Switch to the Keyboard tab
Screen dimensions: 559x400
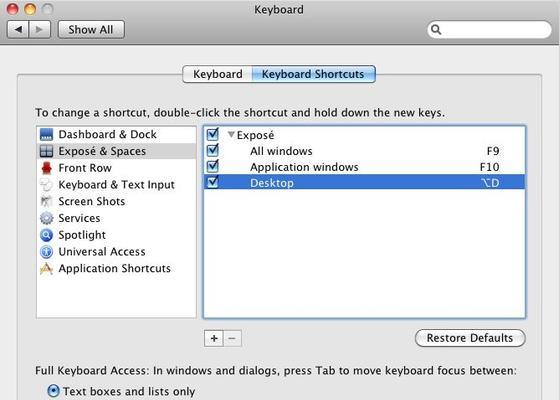point(217,74)
